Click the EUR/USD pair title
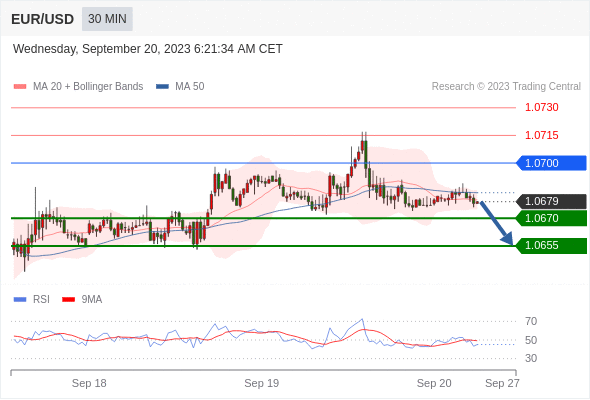590x400 pixels. [43, 19]
